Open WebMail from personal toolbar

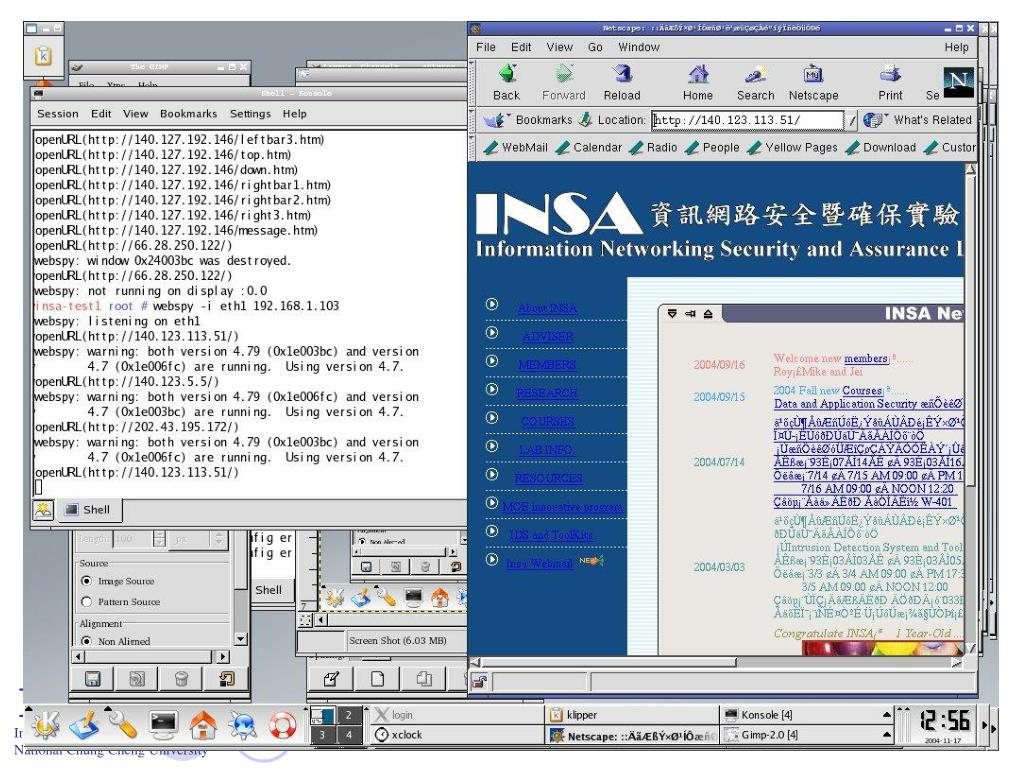pyautogui.click(x=515, y=148)
